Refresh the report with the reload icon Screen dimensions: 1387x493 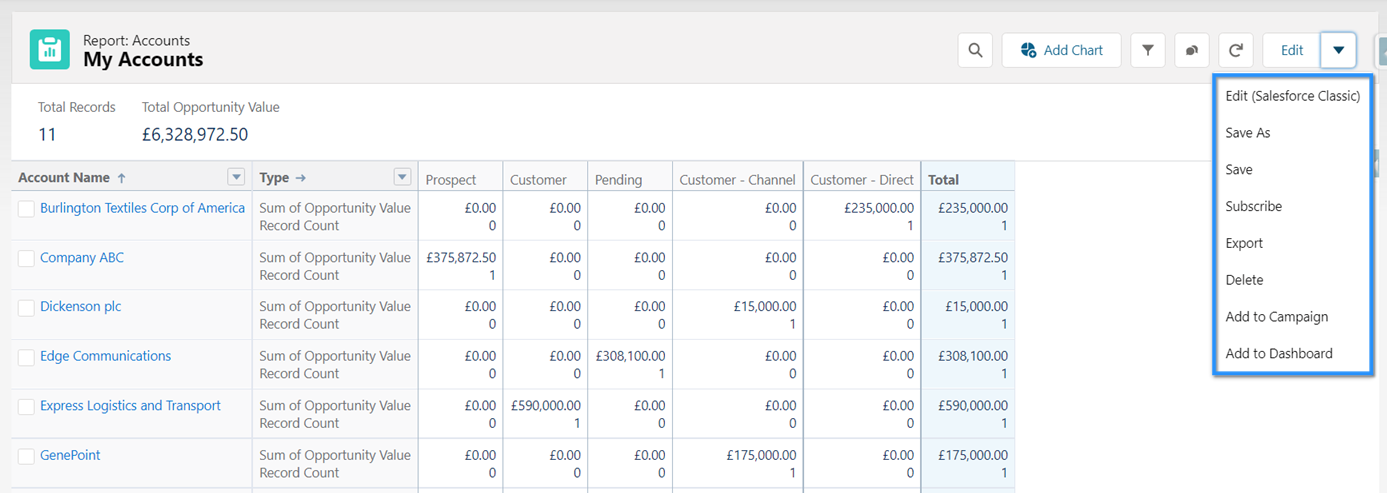coord(1236,50)
